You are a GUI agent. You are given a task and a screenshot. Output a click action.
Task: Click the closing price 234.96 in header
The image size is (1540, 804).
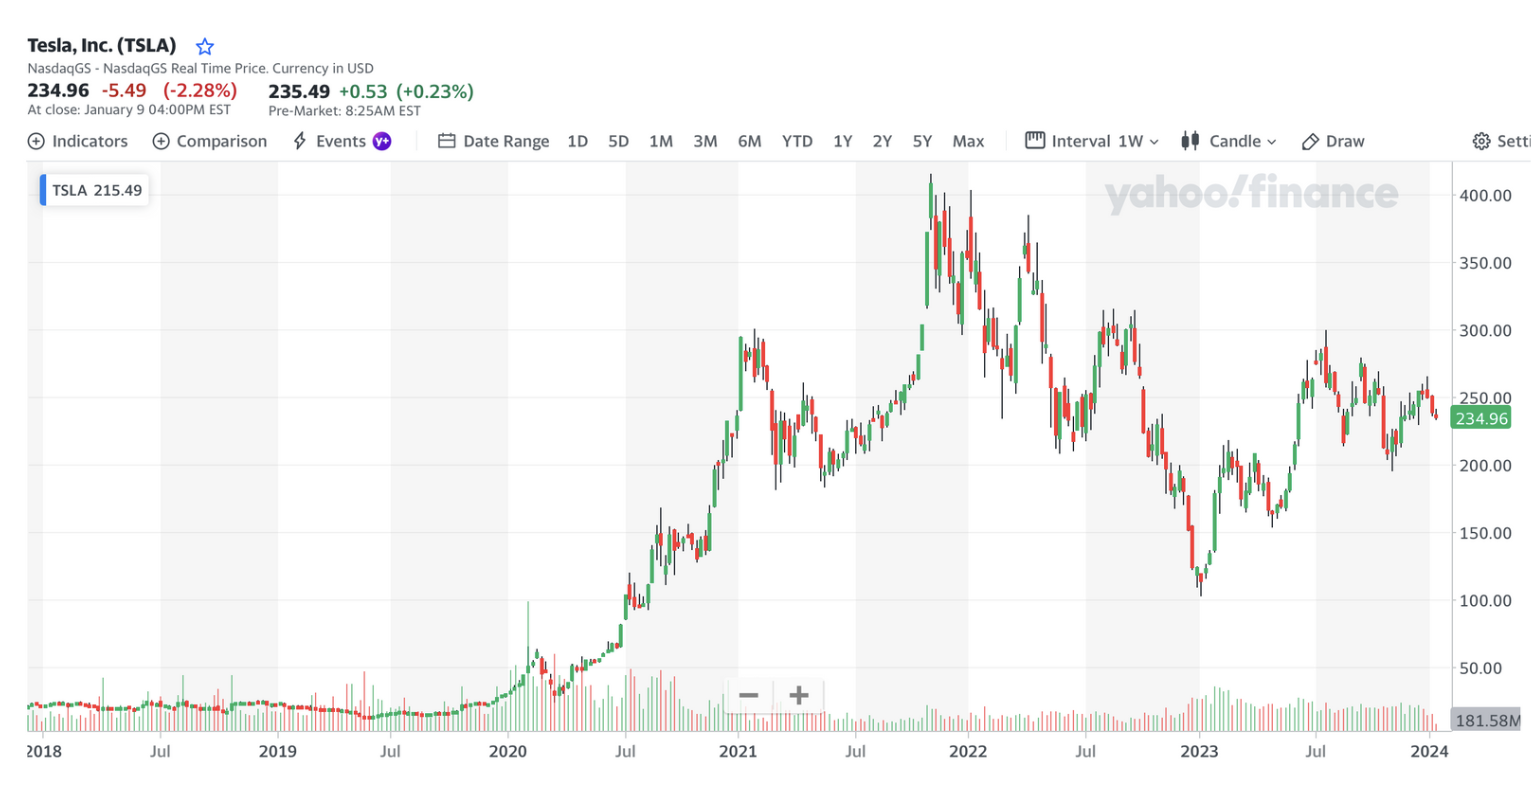pyautogui.click(x=58, y=90)
